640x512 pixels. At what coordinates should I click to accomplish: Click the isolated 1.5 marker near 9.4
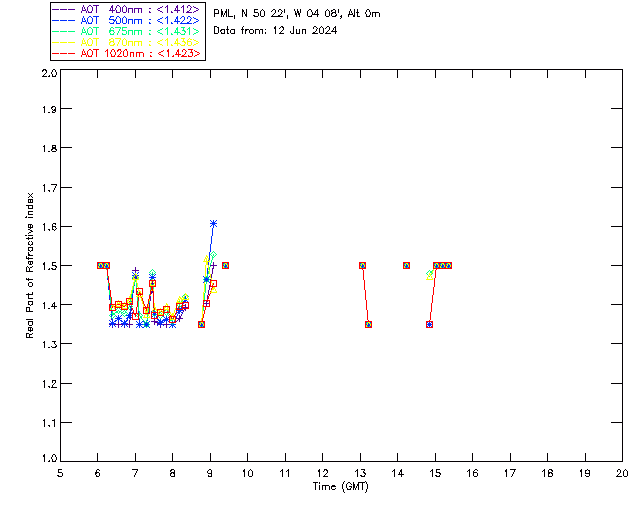coord(225,265)
